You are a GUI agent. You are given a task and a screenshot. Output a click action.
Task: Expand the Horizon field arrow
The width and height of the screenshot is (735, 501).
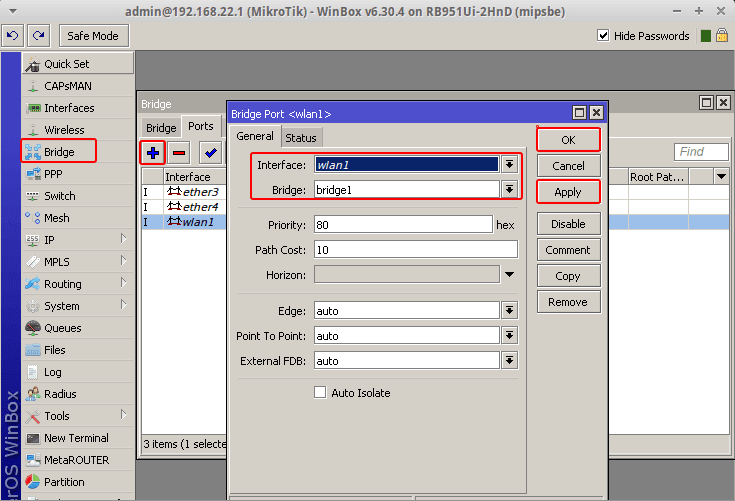(510, 275)
